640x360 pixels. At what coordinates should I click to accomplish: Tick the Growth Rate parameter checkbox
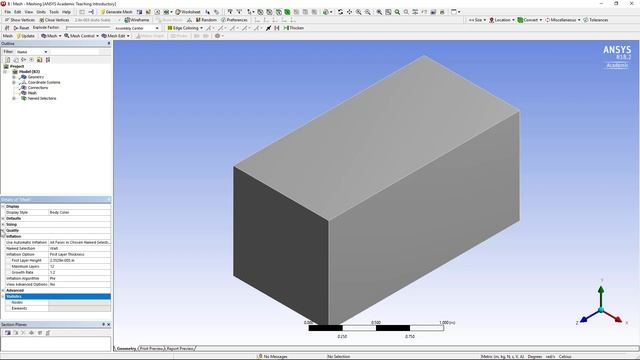[8, 272]
